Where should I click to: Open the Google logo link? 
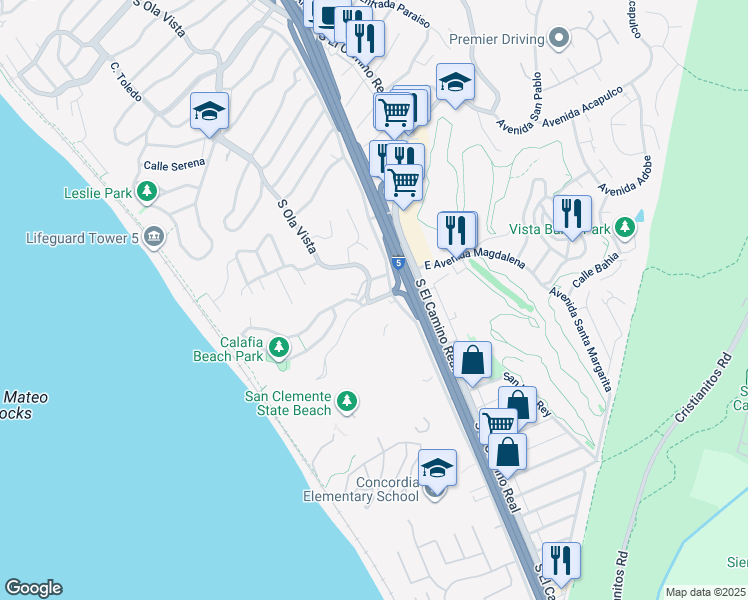pos(33,588)
